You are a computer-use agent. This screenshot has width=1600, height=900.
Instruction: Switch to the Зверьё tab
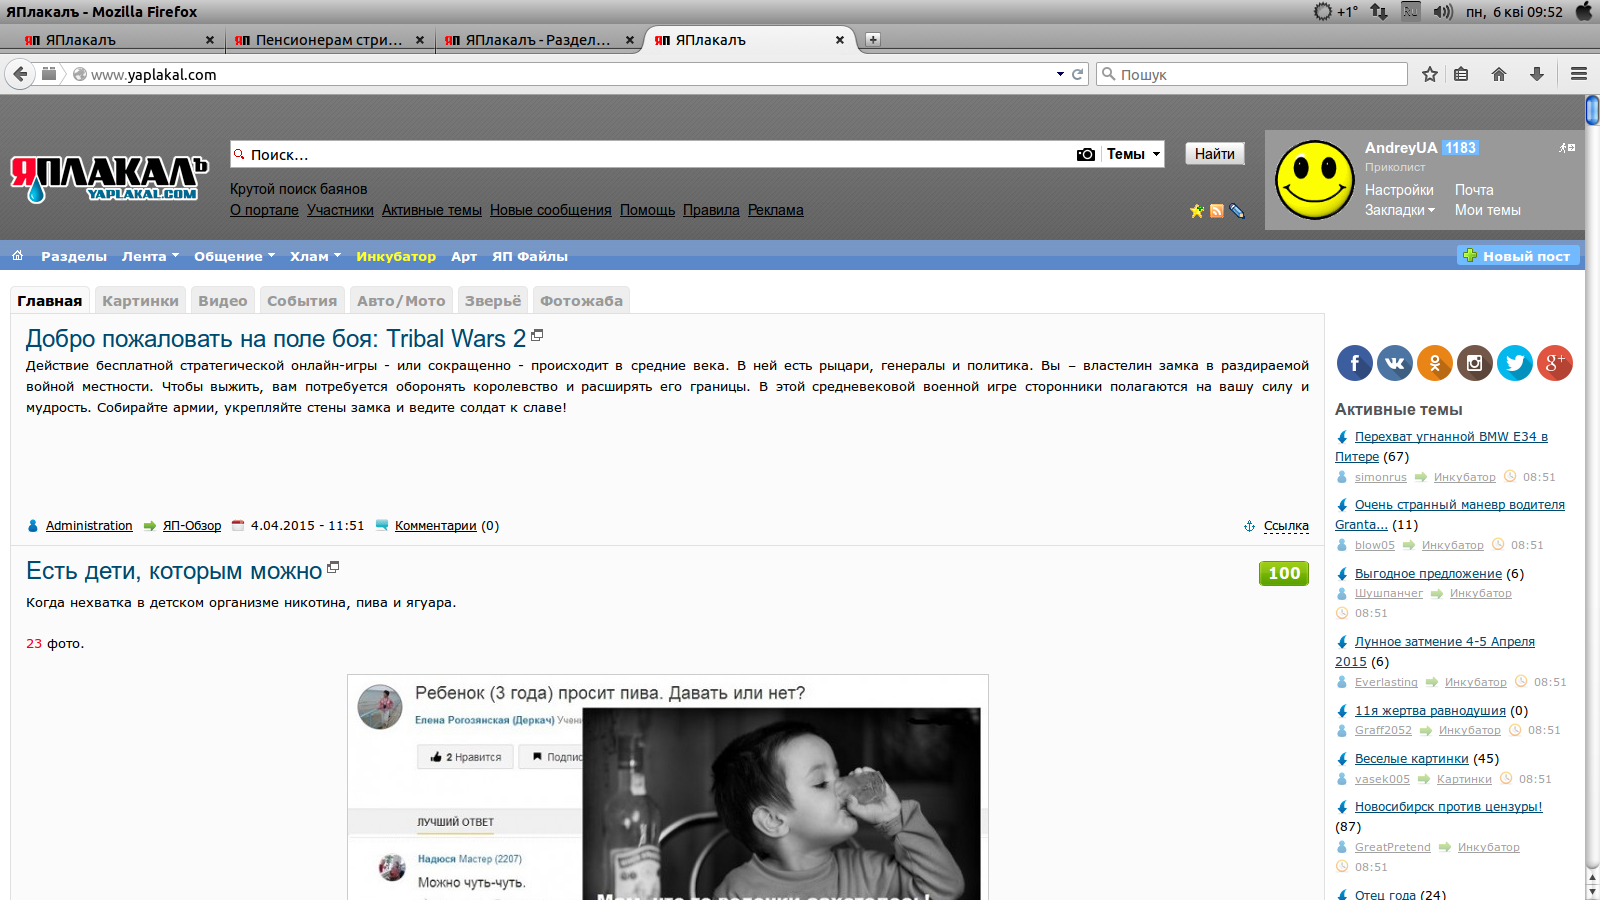[493, 301]
